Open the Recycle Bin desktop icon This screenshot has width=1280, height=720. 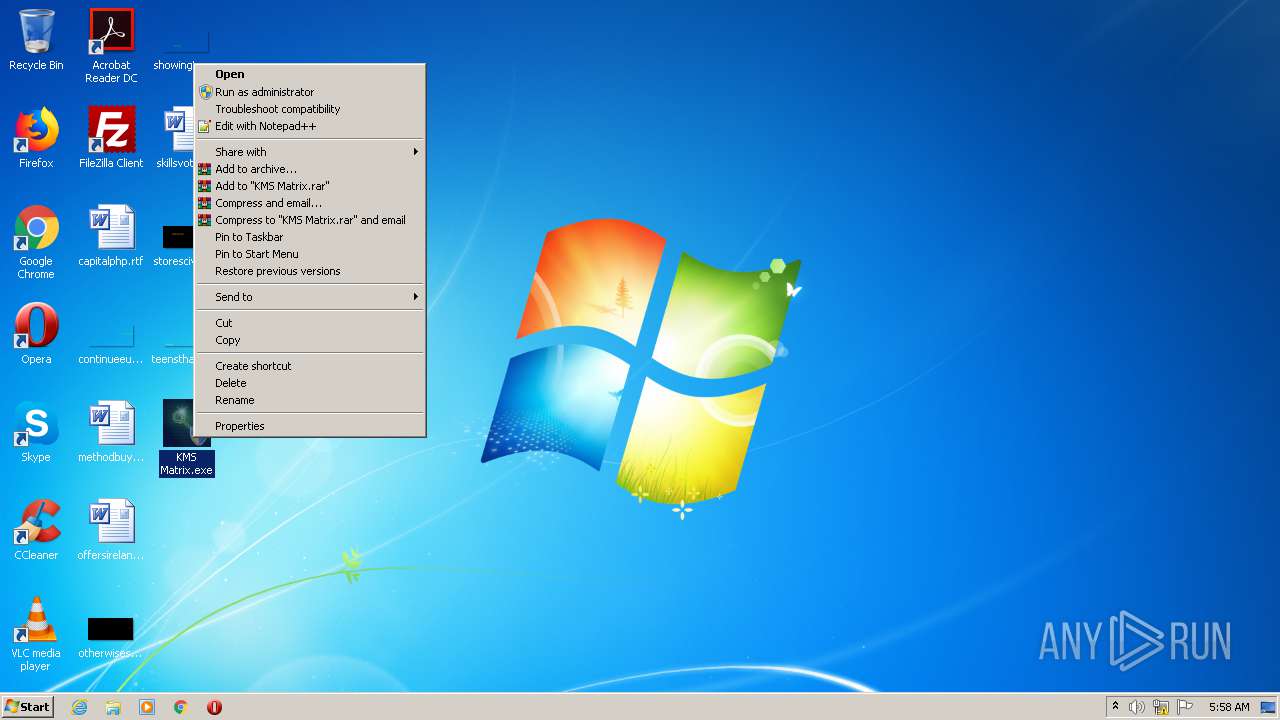(36, 40)
